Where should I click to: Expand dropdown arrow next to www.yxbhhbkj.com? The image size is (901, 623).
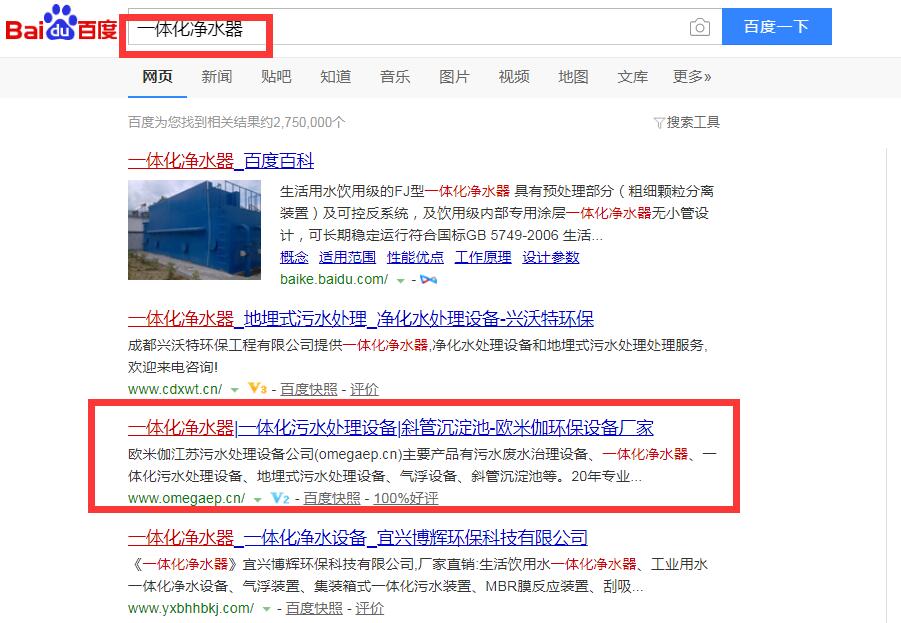[x=266, y=609]
